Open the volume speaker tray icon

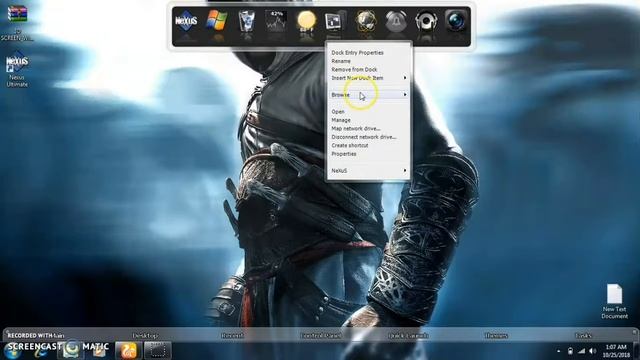coord(593,351)
